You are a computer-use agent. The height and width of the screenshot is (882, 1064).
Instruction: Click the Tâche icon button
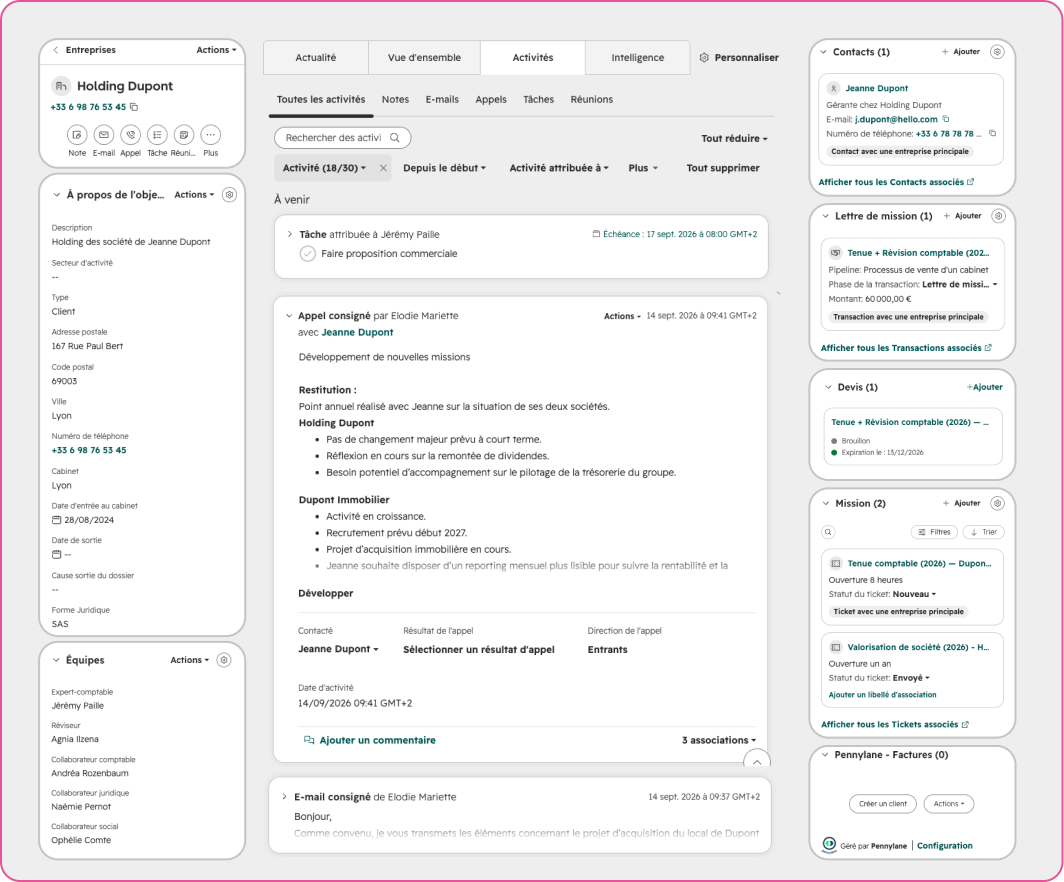tap(157, 135)
